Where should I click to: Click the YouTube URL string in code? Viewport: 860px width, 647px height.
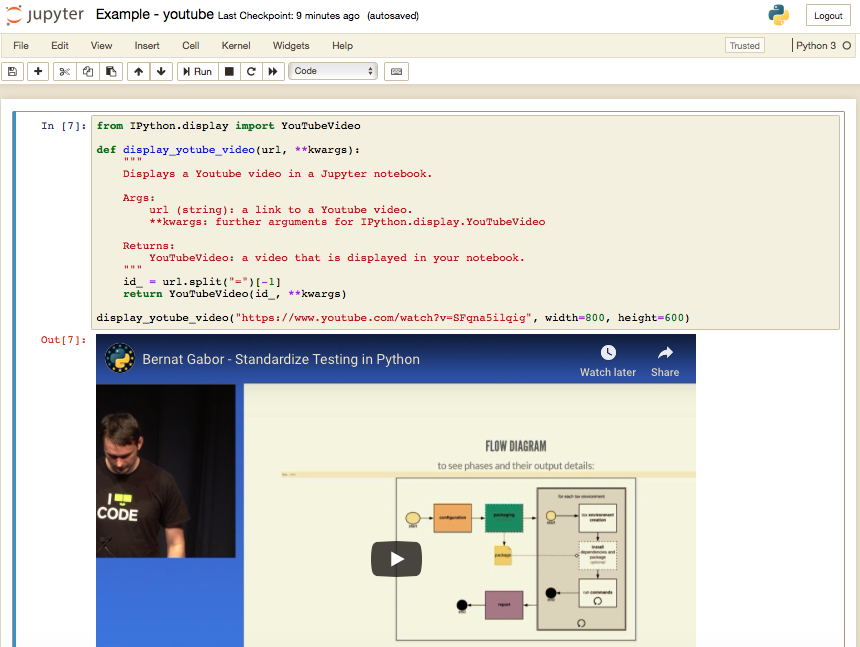point(383,317)
